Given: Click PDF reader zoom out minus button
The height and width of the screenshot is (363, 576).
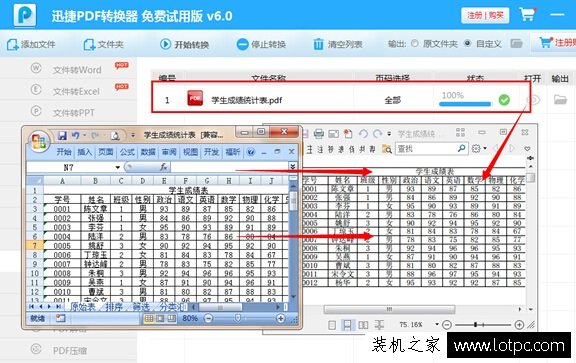Looking at the screenshot, I should [x=447, y=325].
